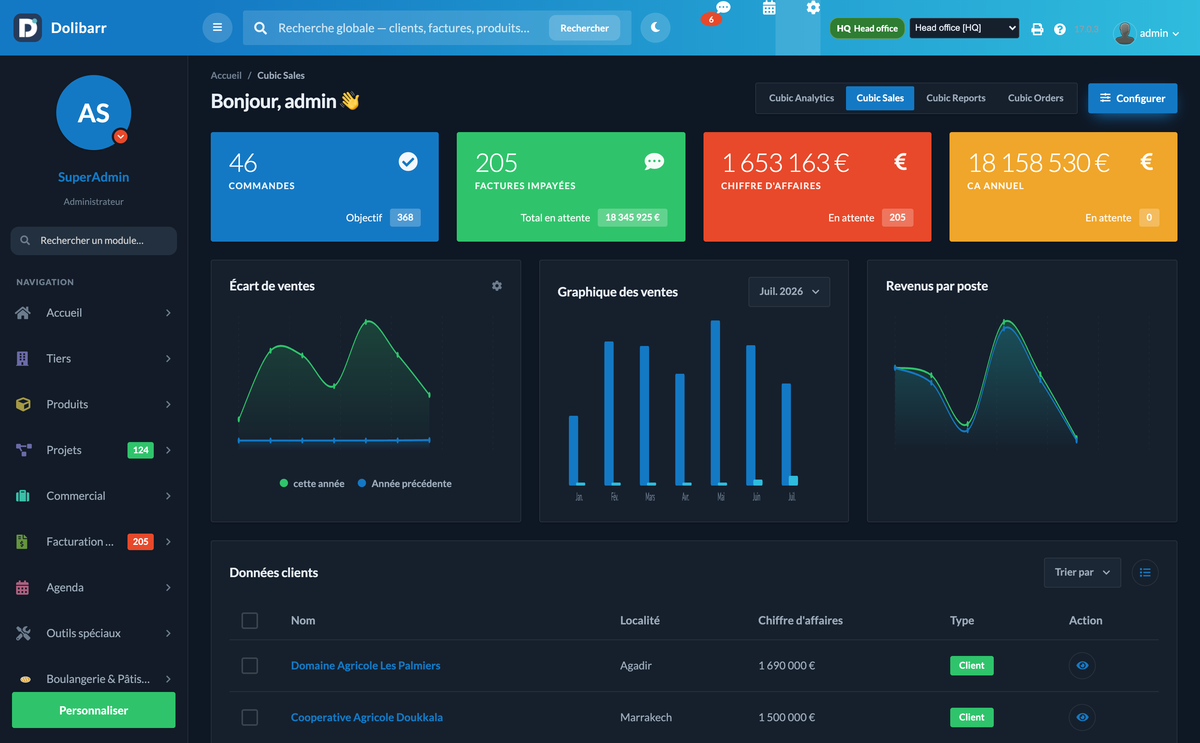Check the Domaine Agricole Les Palmiers row checkbox
The width and height of the screenshot is (1200, 743).
tap(250, 666)
